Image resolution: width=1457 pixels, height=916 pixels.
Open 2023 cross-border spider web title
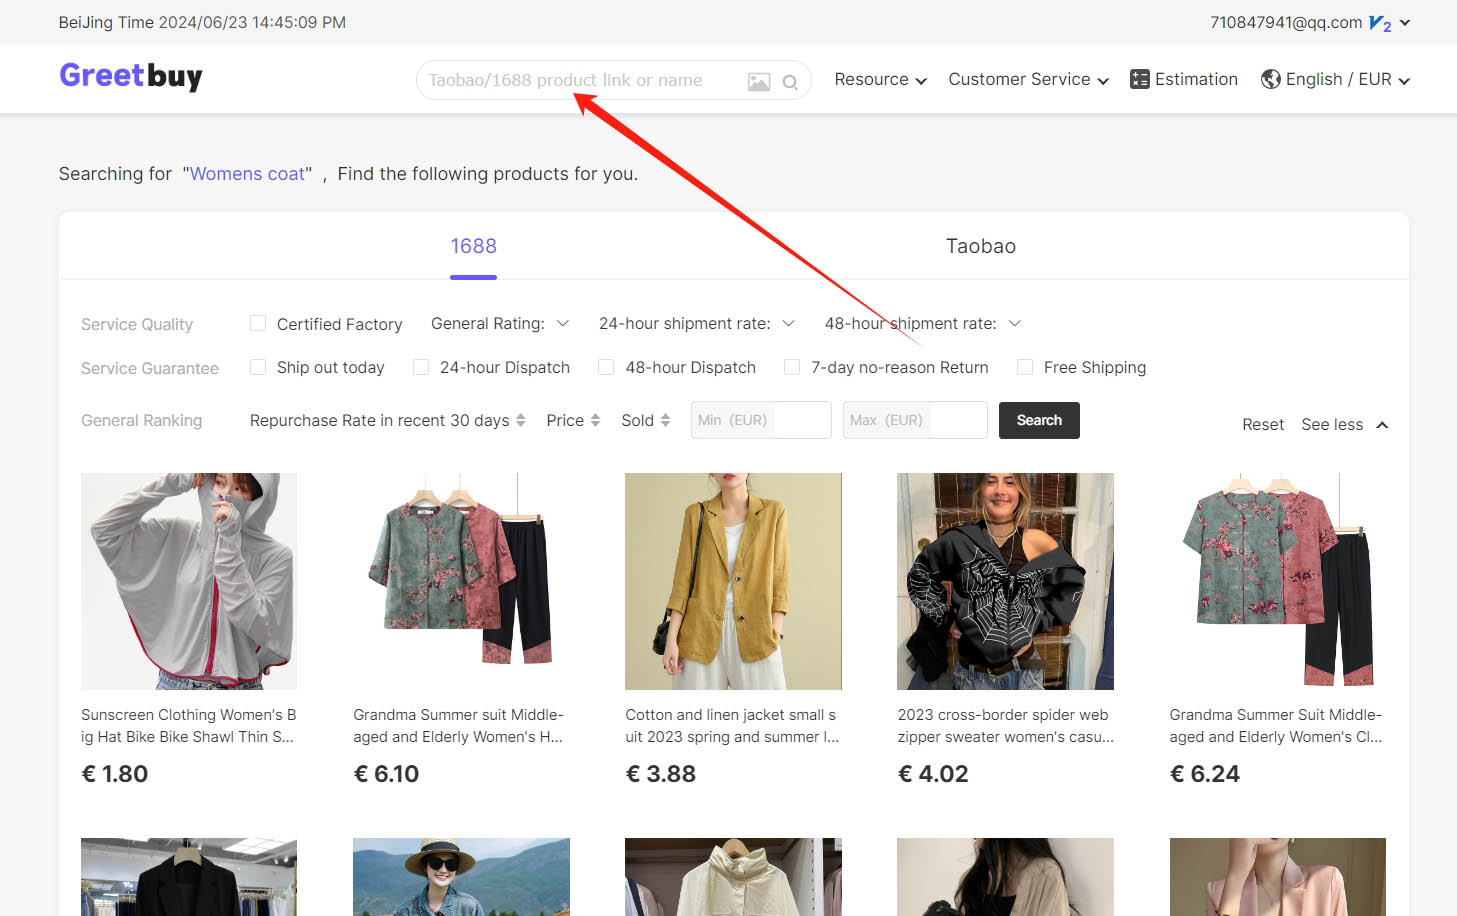click(x=1005, y=726)
